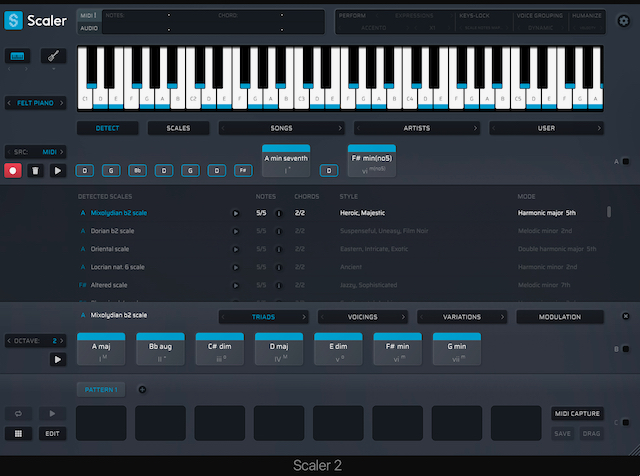
Task: Toggle KEYS-LOCK on
Action: [x=474, y=16]
